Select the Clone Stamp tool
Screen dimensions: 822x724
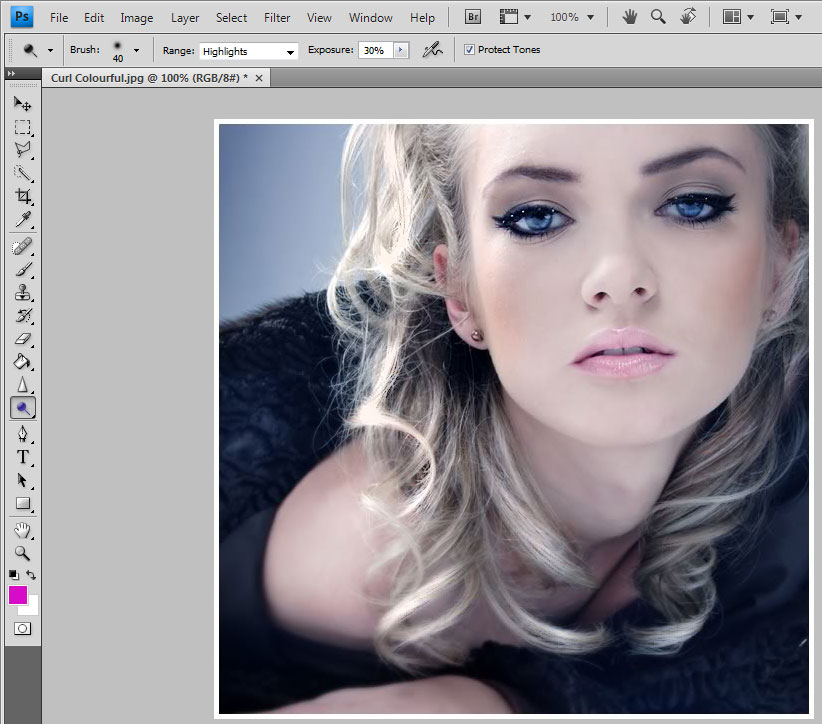tap(23, 293)
